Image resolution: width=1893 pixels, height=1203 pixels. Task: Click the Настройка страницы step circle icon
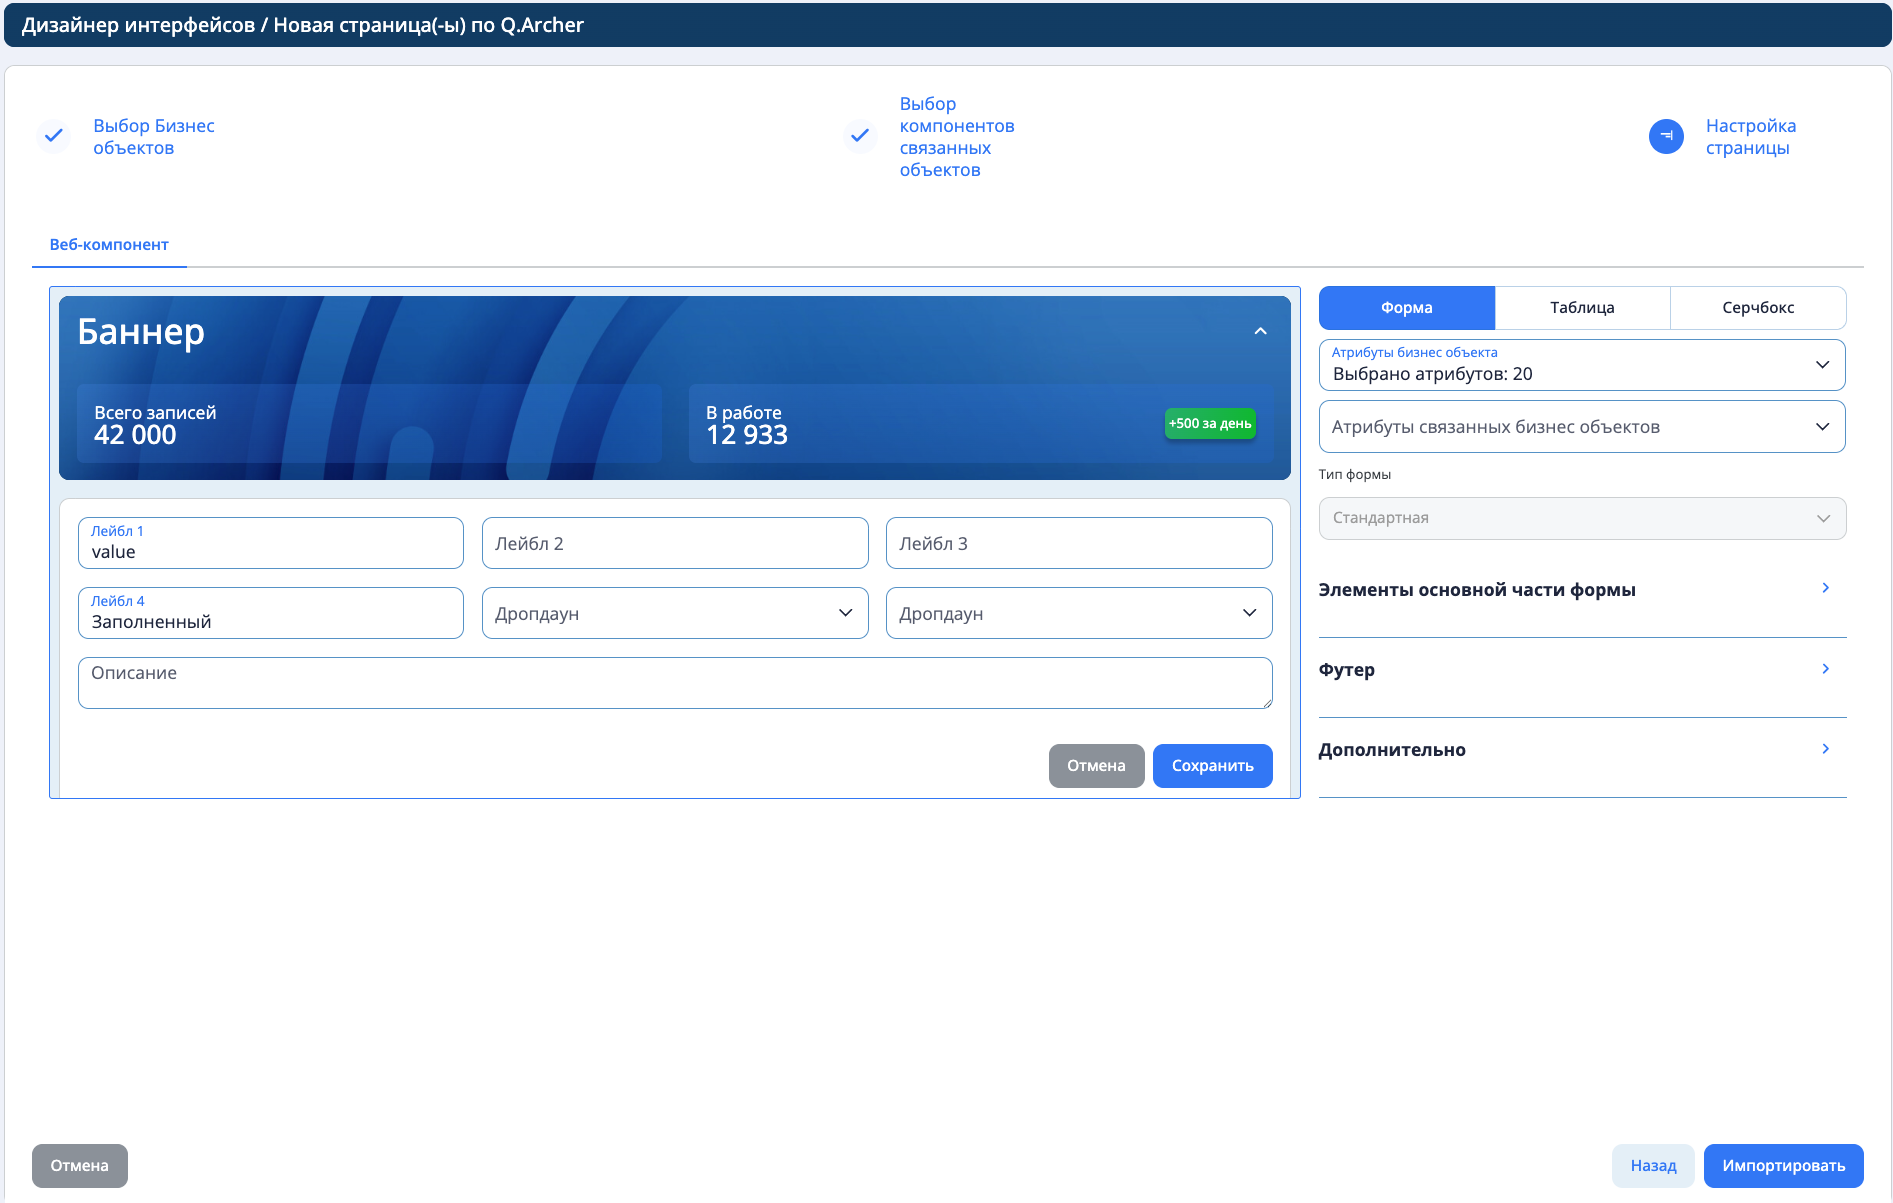tap(1666, 136)
